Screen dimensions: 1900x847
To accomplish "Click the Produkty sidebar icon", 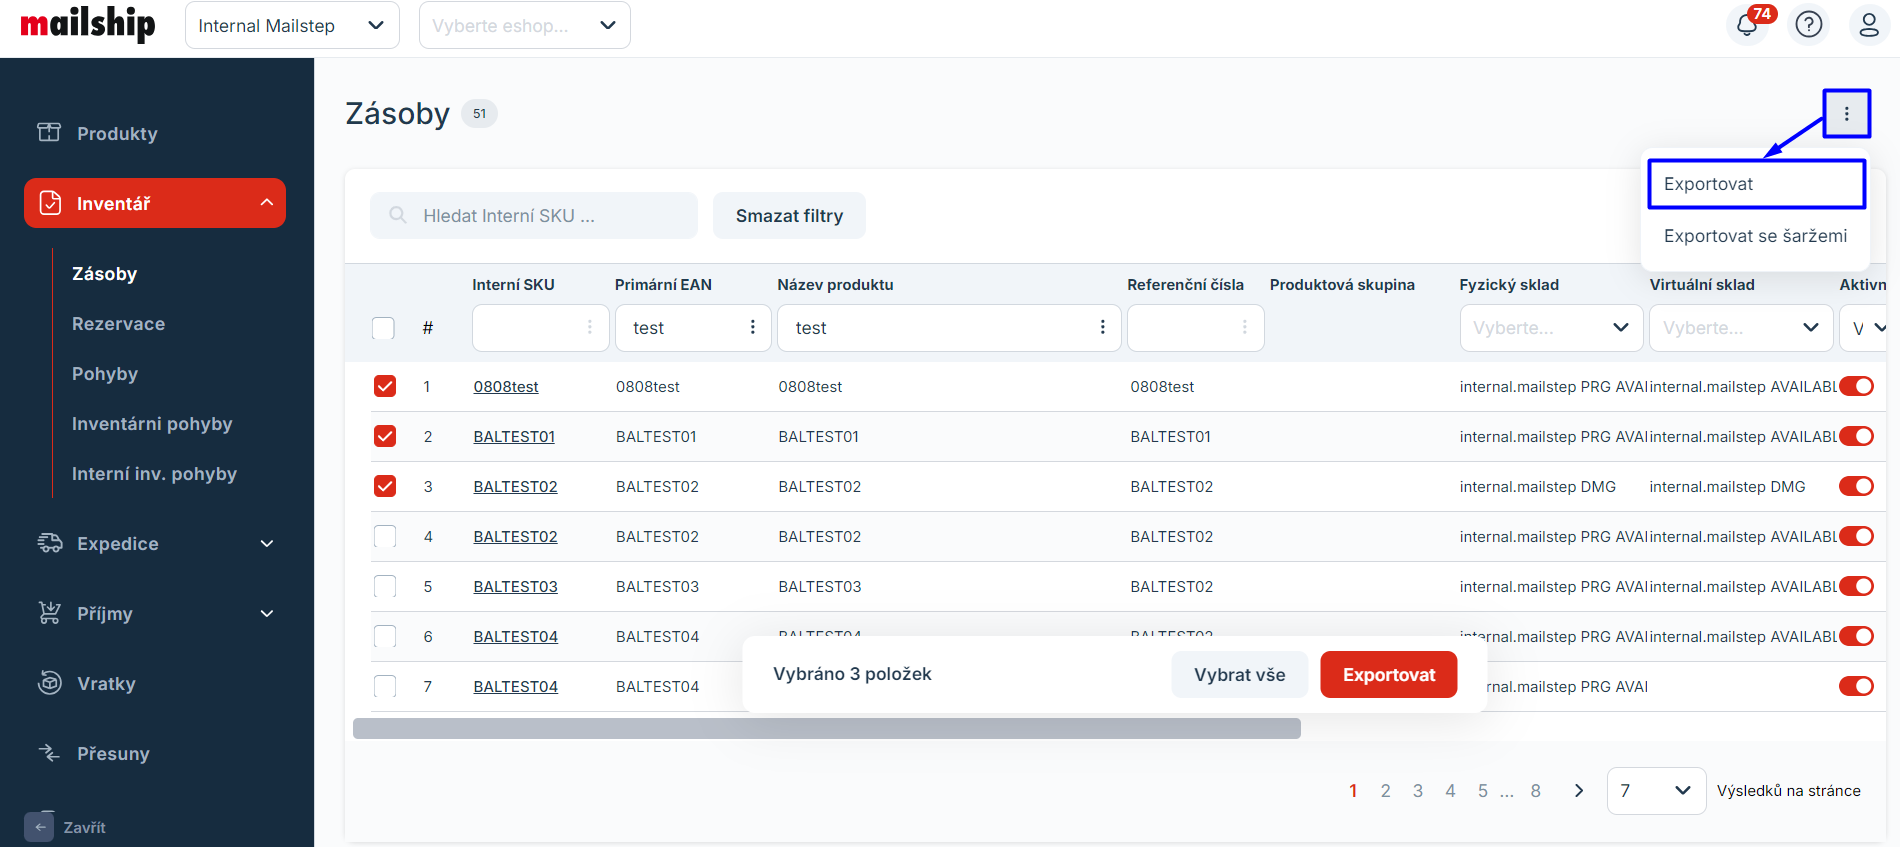I will tap(49, 133).
